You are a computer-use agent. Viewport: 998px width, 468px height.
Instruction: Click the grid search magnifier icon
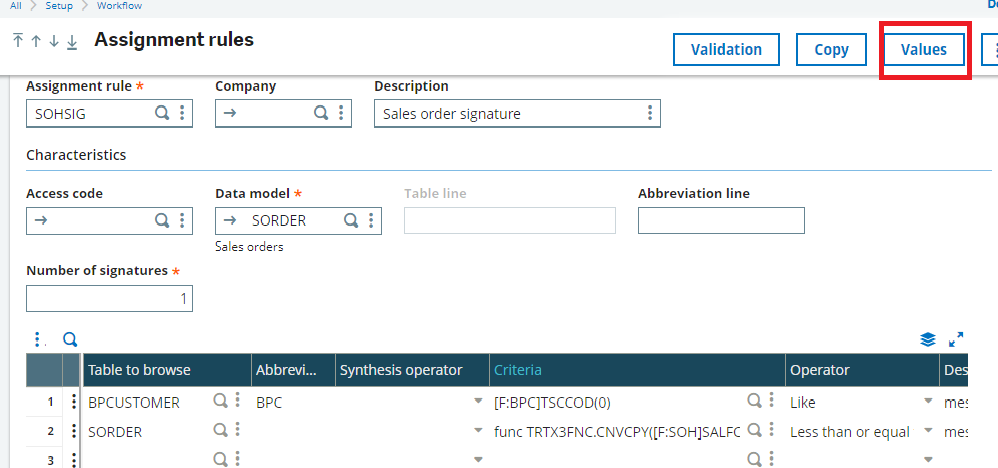coord(70,340)
